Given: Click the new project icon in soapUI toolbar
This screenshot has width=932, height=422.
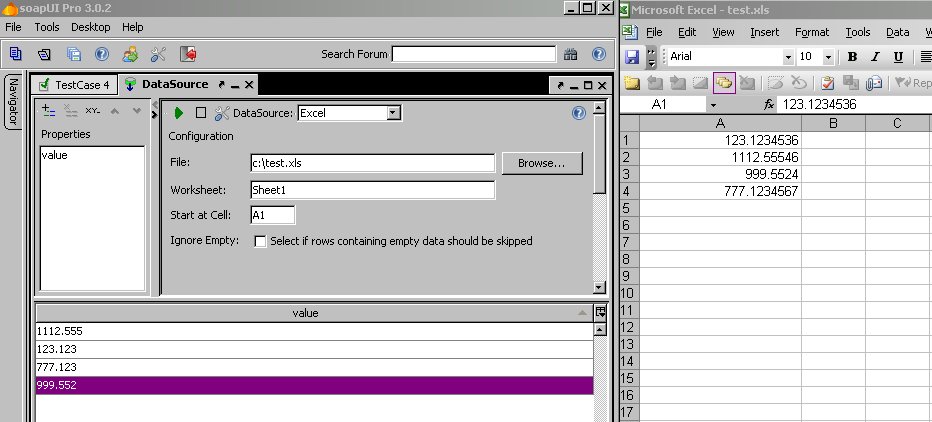Looking at the screenshot, I should pyautogui.click(x=15, y=54).
